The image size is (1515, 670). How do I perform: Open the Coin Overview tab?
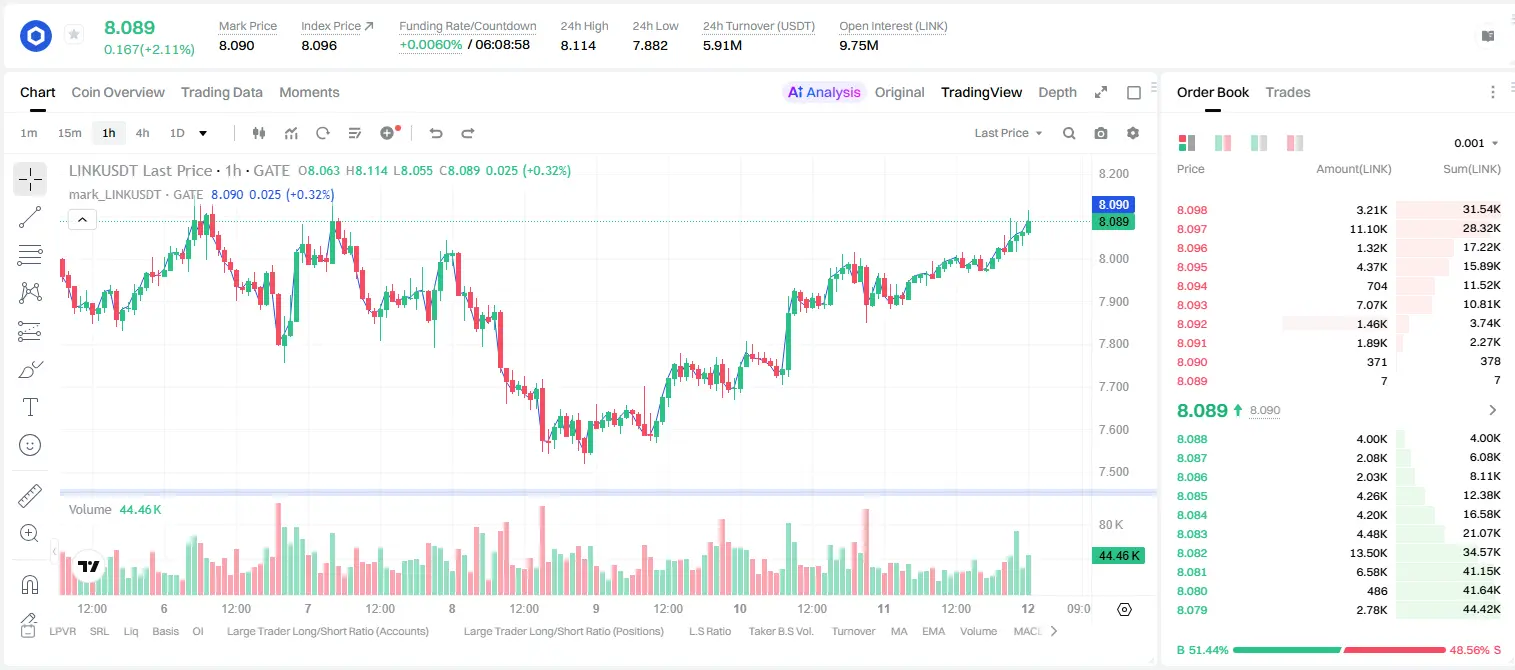tap(118, 92)
